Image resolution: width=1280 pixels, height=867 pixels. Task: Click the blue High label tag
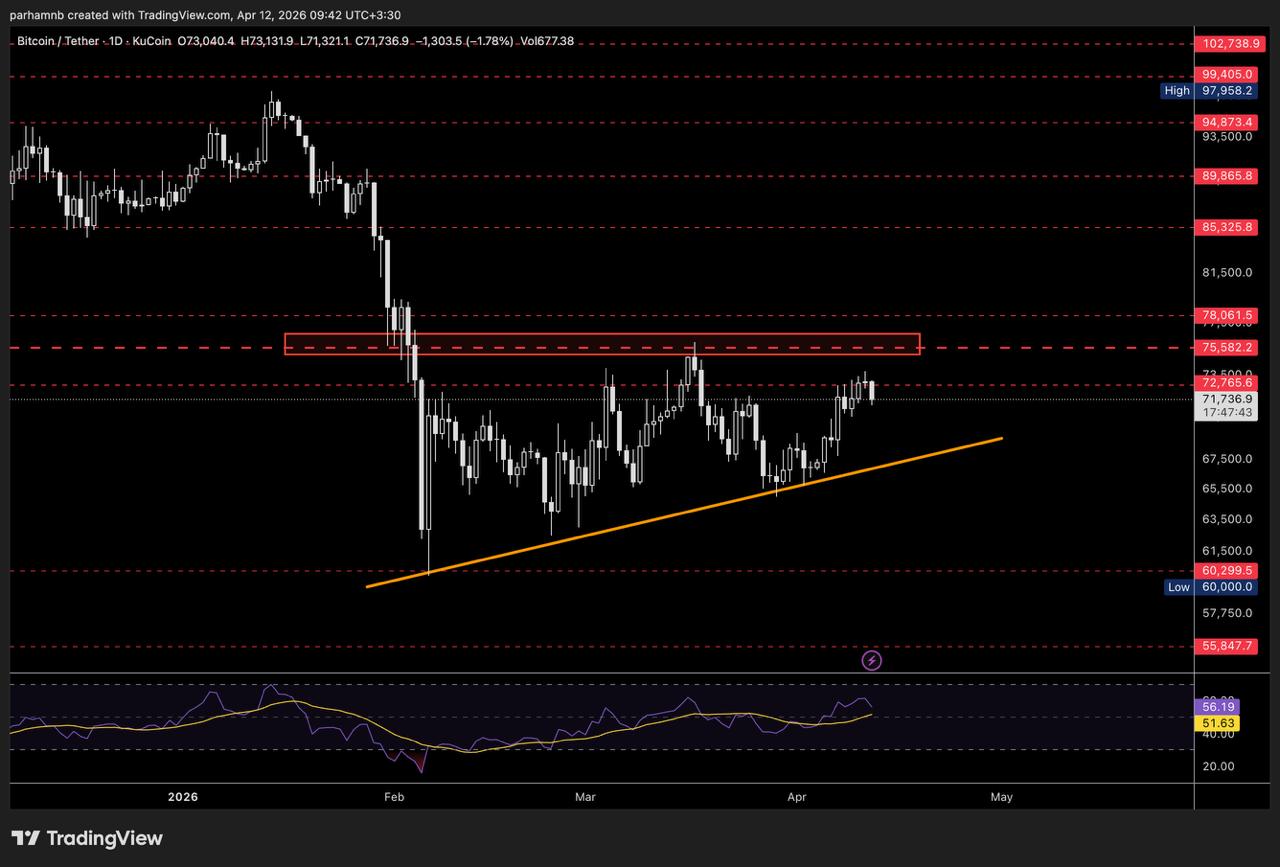(1177, 91)
